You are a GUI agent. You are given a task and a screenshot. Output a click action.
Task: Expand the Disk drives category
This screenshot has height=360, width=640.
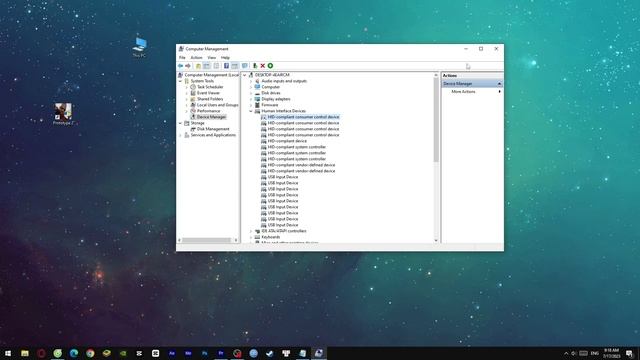tap(251, 93)
